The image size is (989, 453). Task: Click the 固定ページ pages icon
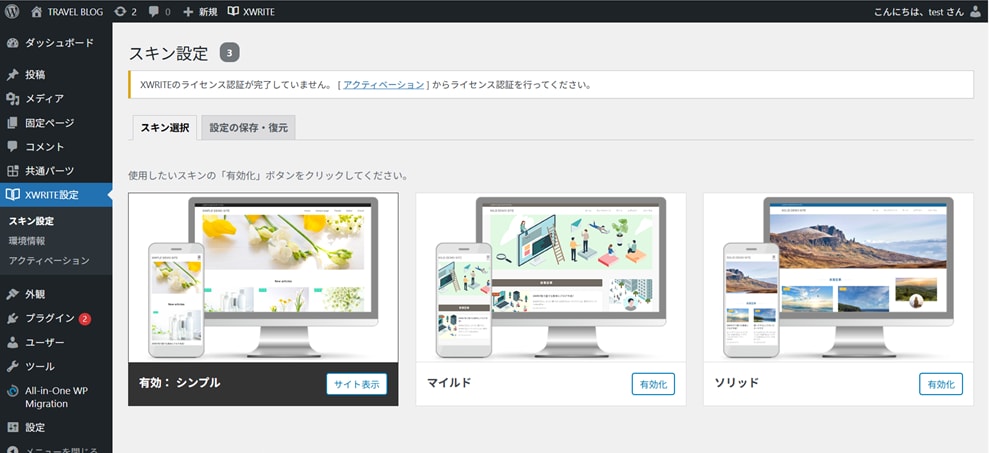13,122
